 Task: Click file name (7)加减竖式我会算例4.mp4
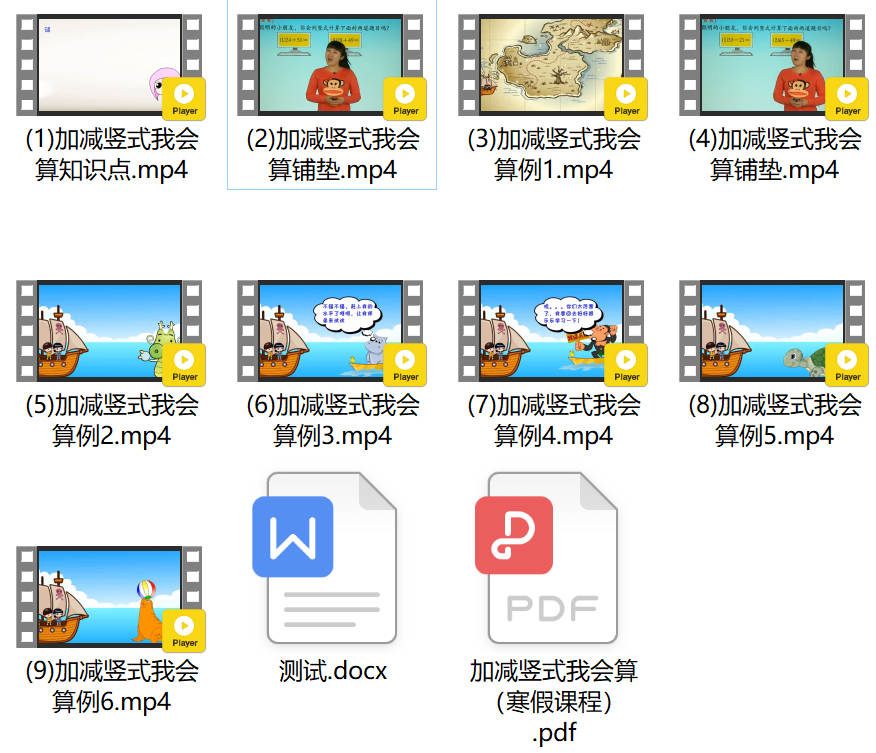click(553, 420)
